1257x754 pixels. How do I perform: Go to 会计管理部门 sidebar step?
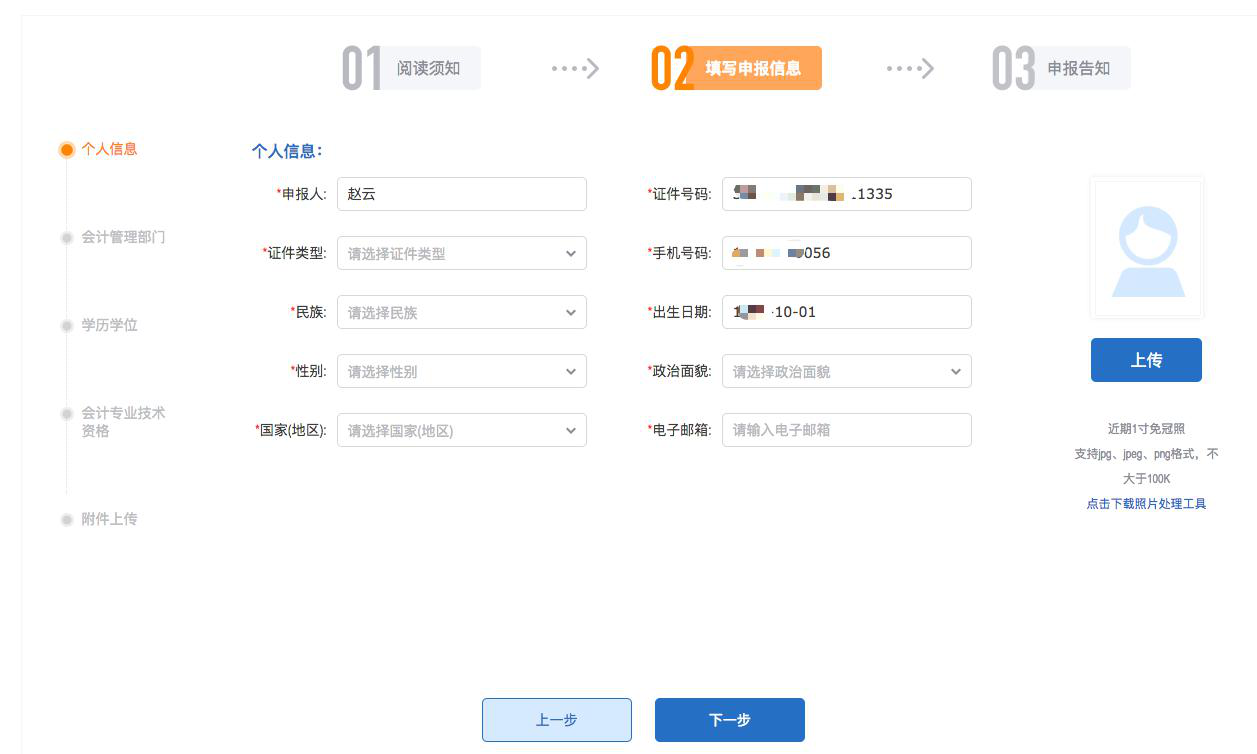[x=123, y=237]
